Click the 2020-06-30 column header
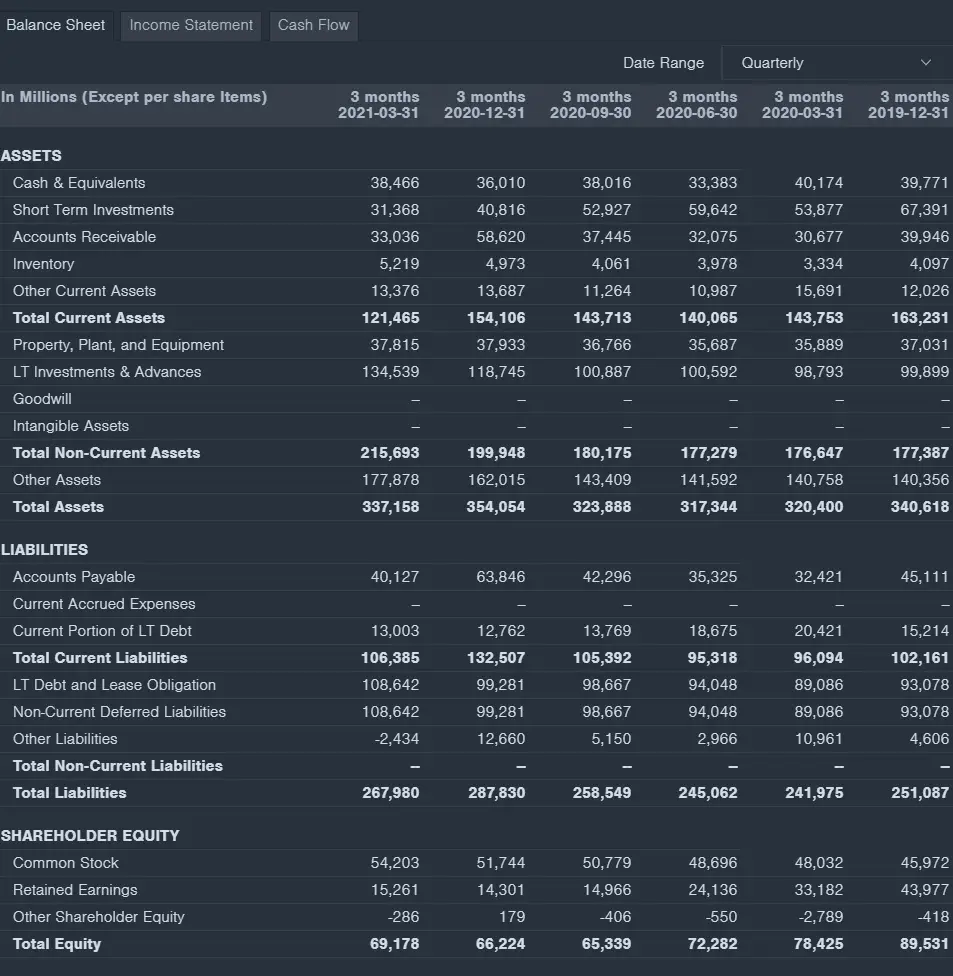Viewport: 953px width, 976px height. [697, 105]
